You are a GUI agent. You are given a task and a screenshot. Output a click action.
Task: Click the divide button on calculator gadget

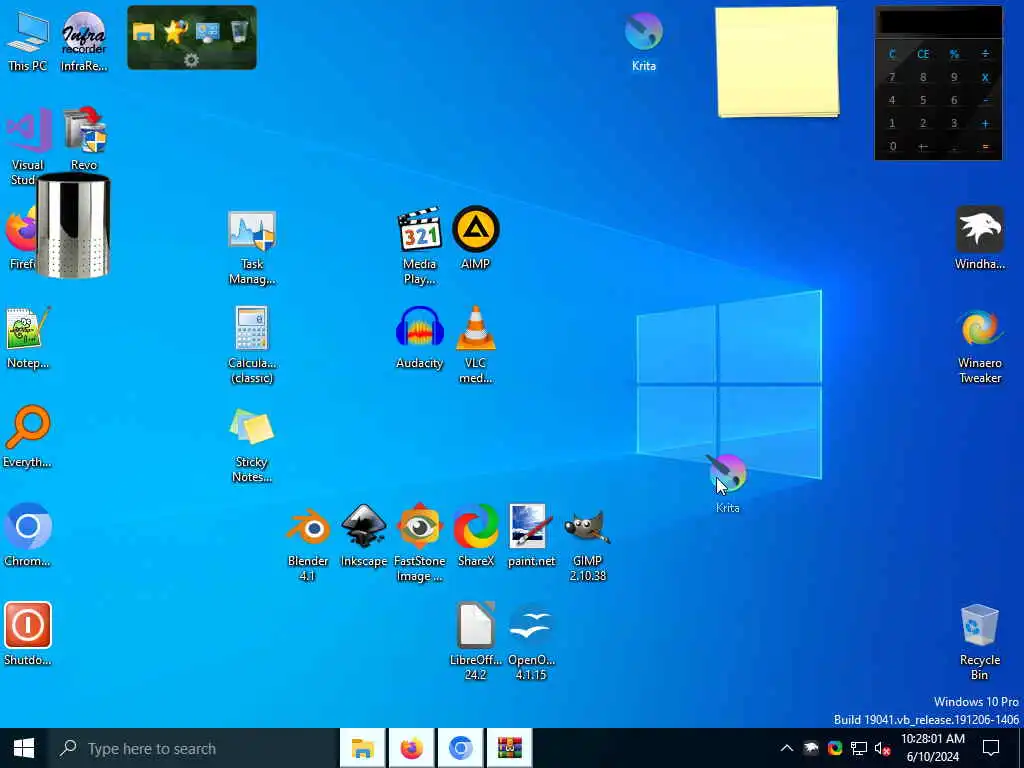(985, 54)
